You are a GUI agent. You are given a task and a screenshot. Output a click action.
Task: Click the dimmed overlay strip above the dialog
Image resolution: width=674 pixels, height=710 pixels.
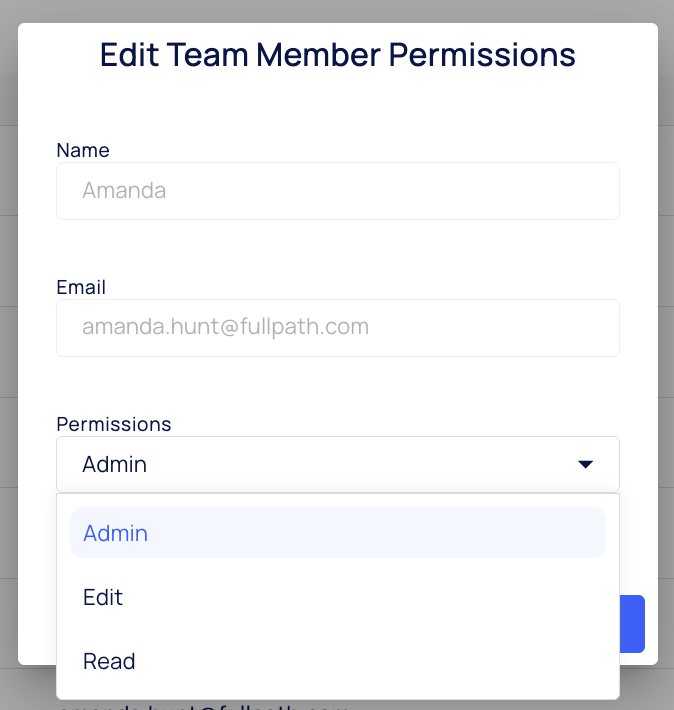point(337,10)
